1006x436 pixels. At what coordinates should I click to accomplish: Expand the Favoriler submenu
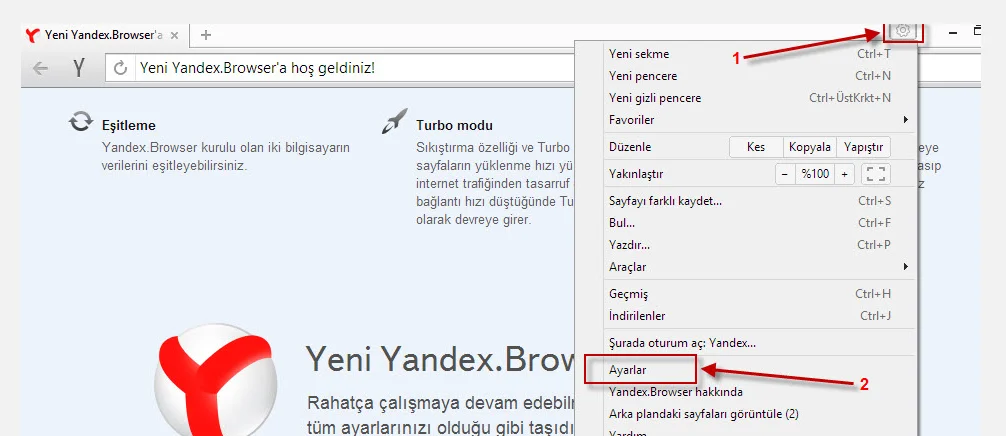(757, 120)
